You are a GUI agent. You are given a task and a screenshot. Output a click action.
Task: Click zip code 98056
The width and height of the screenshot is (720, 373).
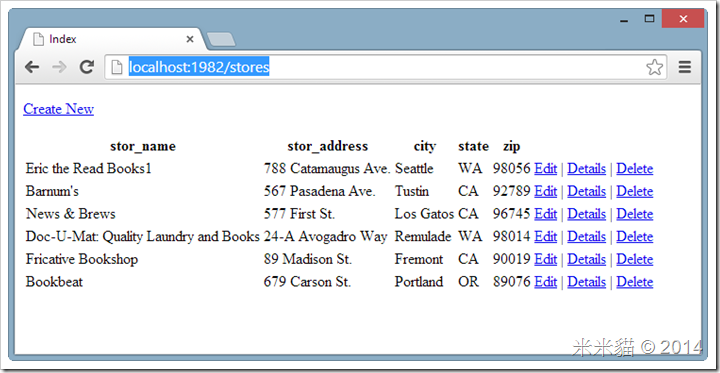coord(512,169)
